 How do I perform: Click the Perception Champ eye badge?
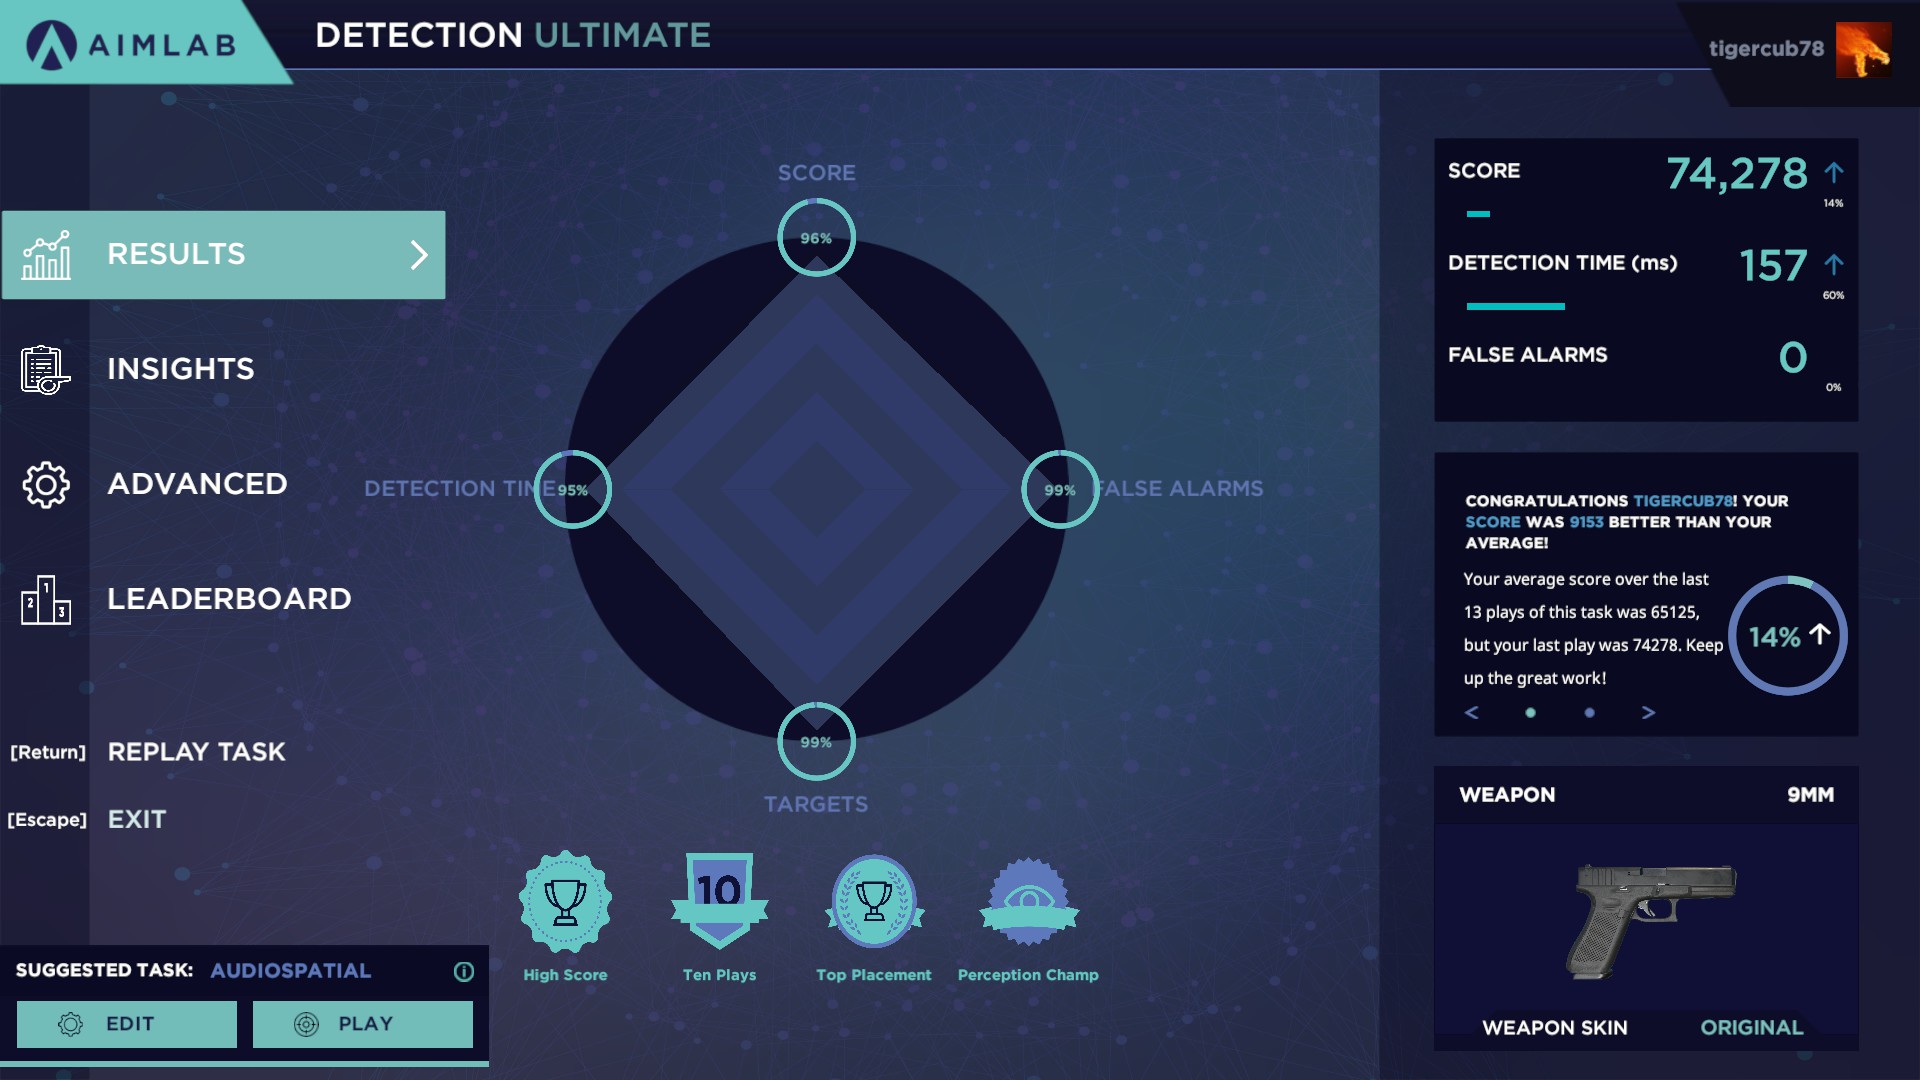tap(1028, 901)
